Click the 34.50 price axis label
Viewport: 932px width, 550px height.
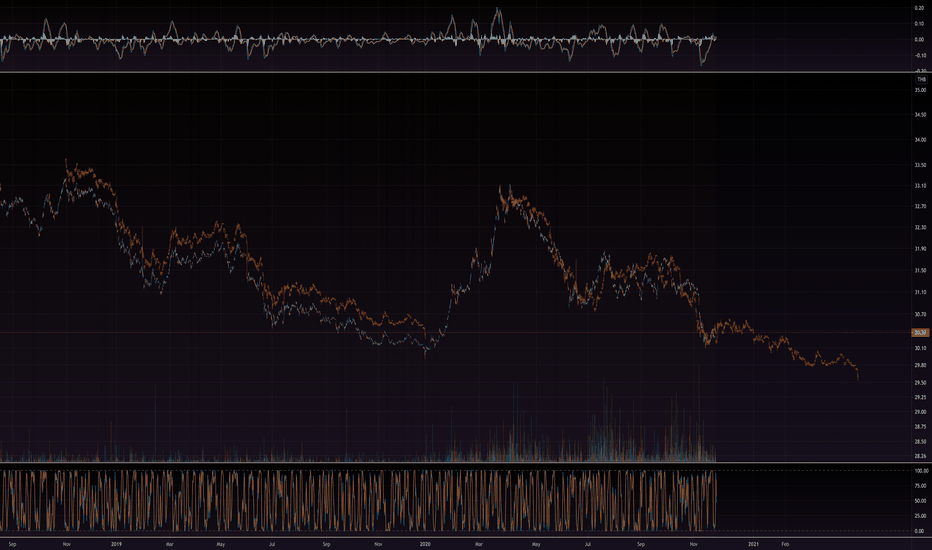click(x=920, y=115)
